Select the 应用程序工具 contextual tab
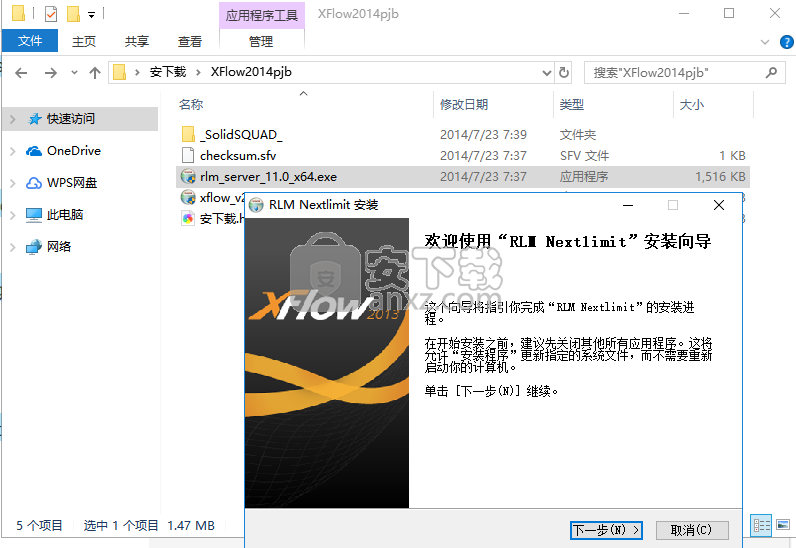This screenshot has width=796, height=548. coord(261,15)
